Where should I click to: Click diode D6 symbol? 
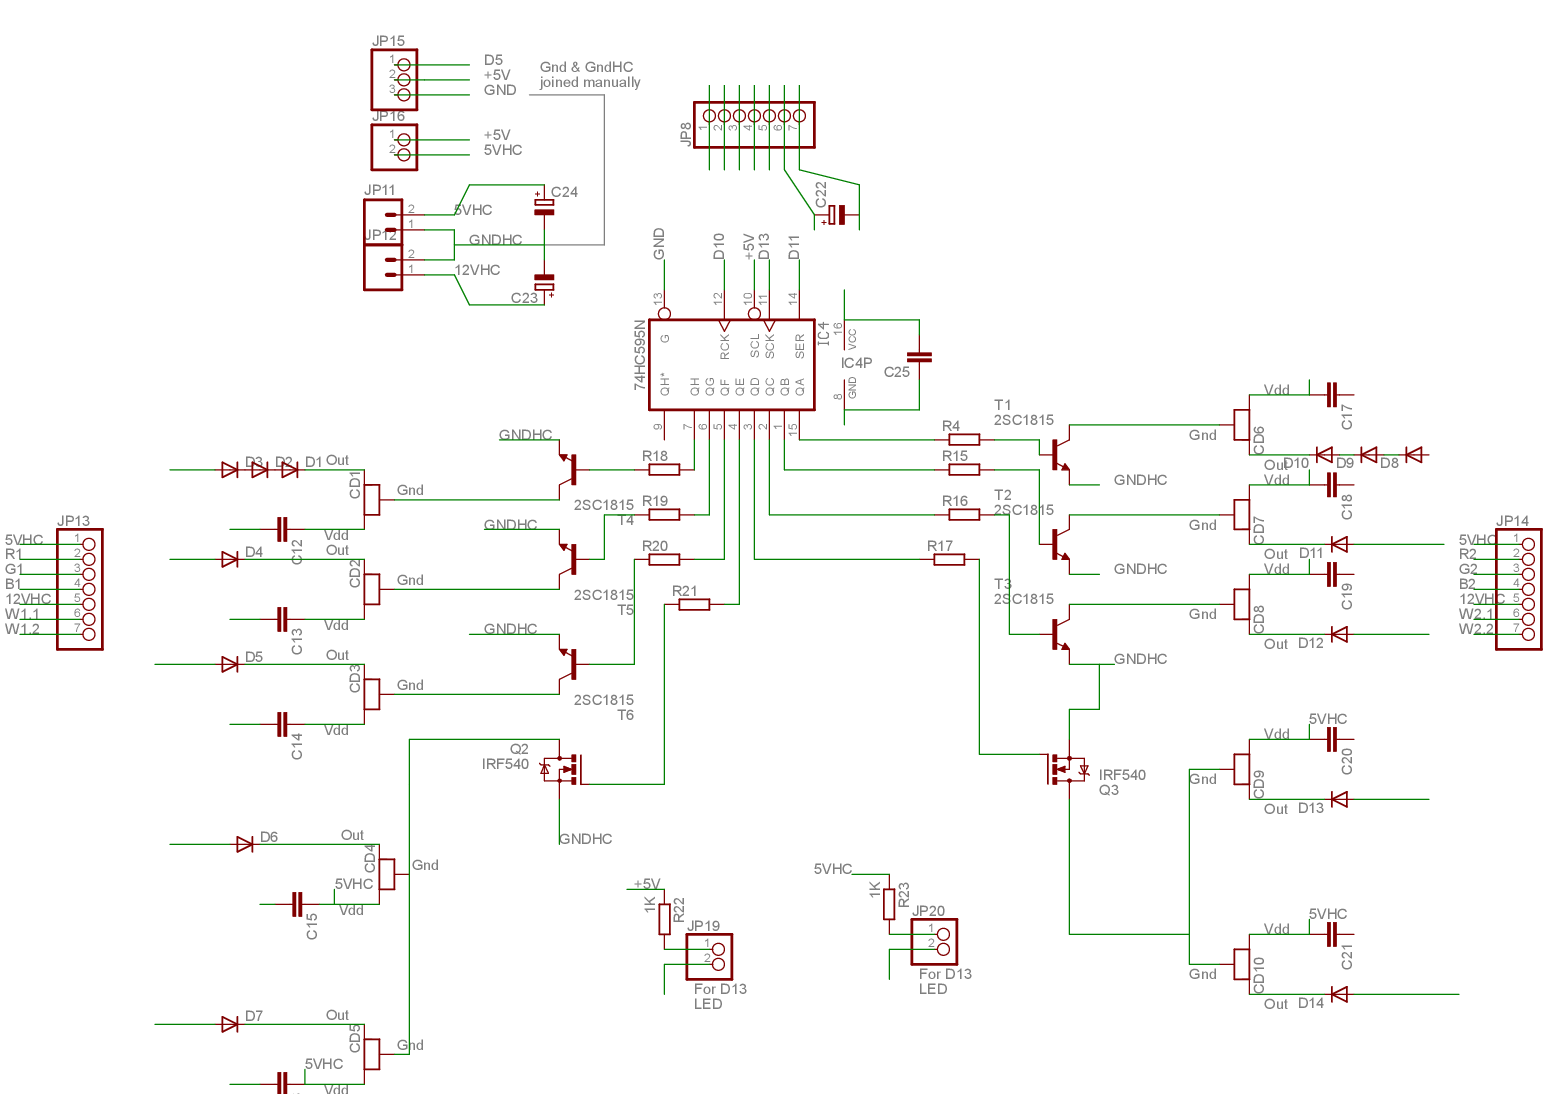(244, 844)
